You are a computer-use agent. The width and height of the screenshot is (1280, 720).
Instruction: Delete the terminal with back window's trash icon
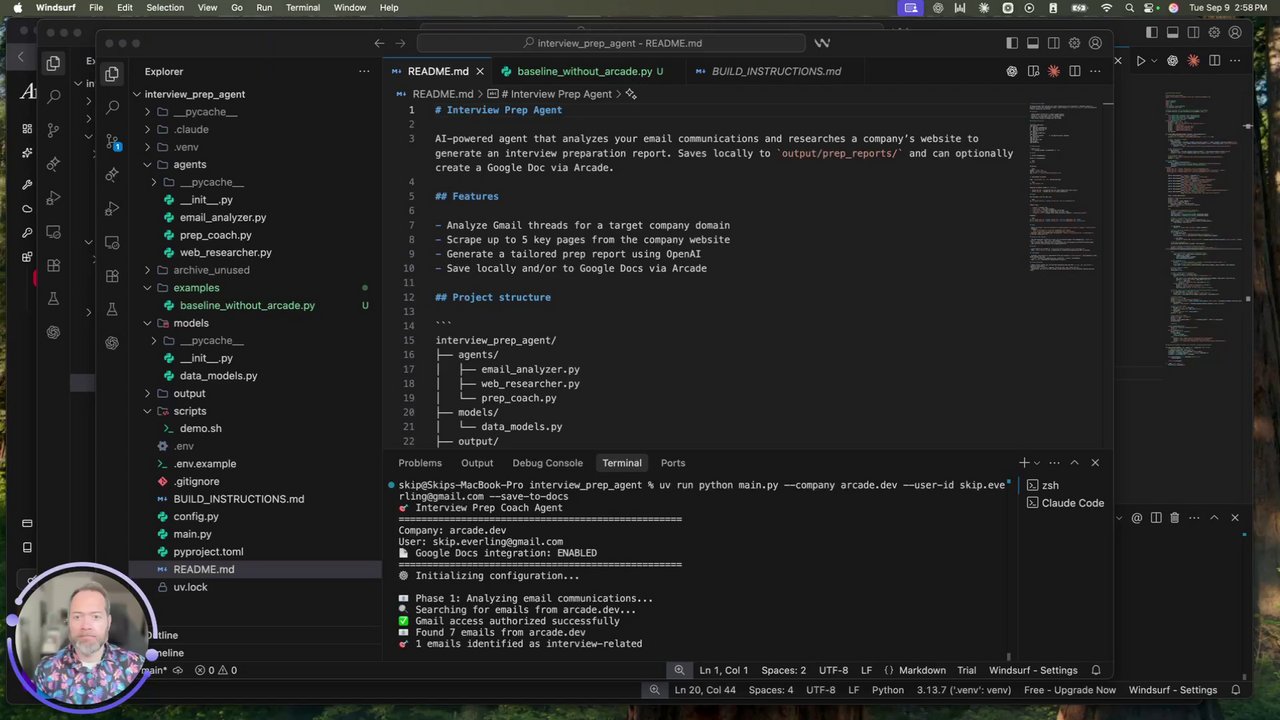click(1174, 518)
